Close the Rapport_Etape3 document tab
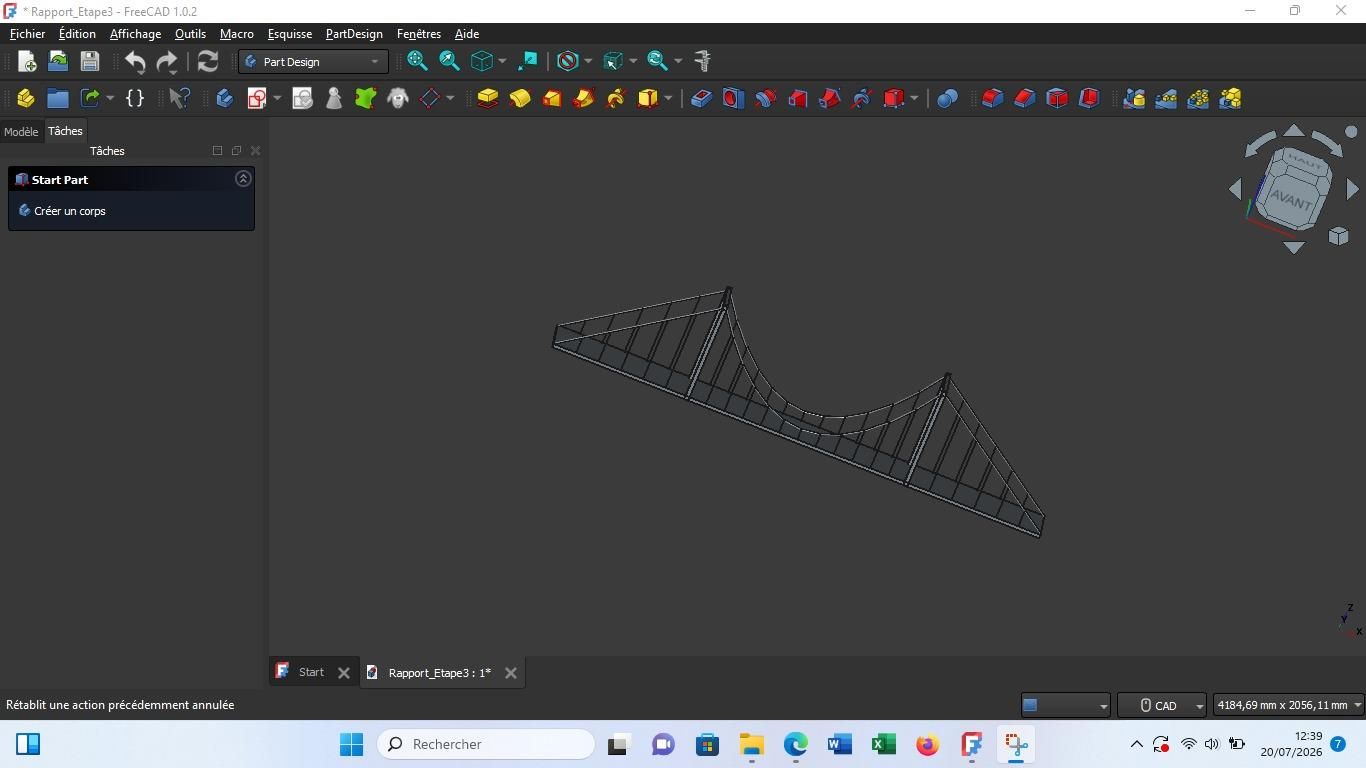This screenshot has height=768, width=1366. click(511, 673)
